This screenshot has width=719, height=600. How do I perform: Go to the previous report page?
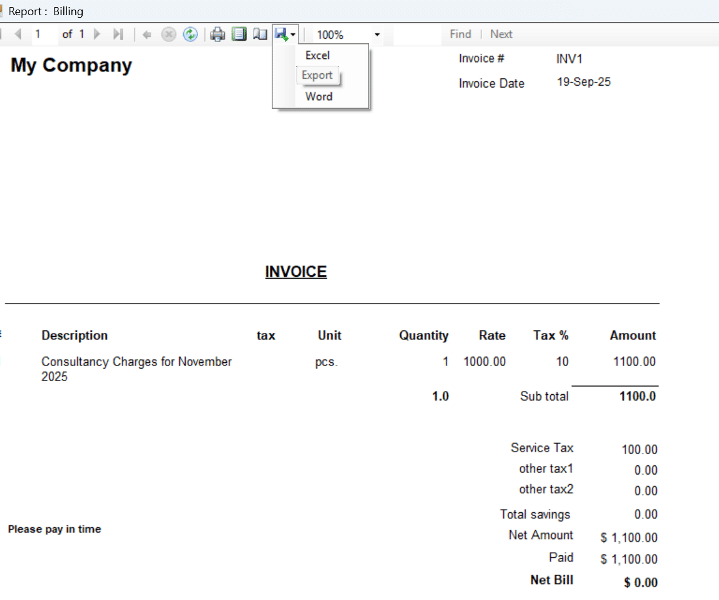[18, 34]
